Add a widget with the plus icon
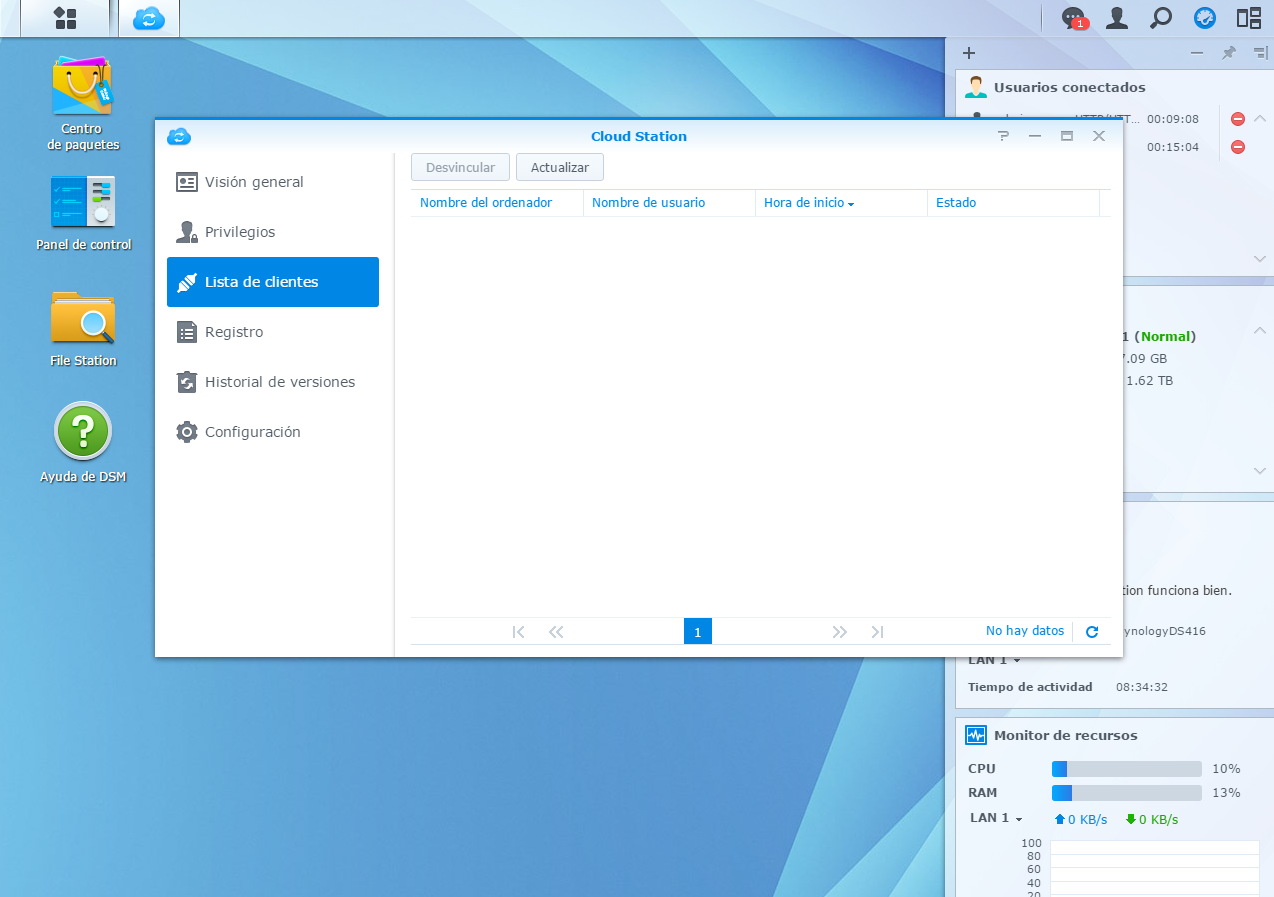1274x897 pixels. click(968, 53)
